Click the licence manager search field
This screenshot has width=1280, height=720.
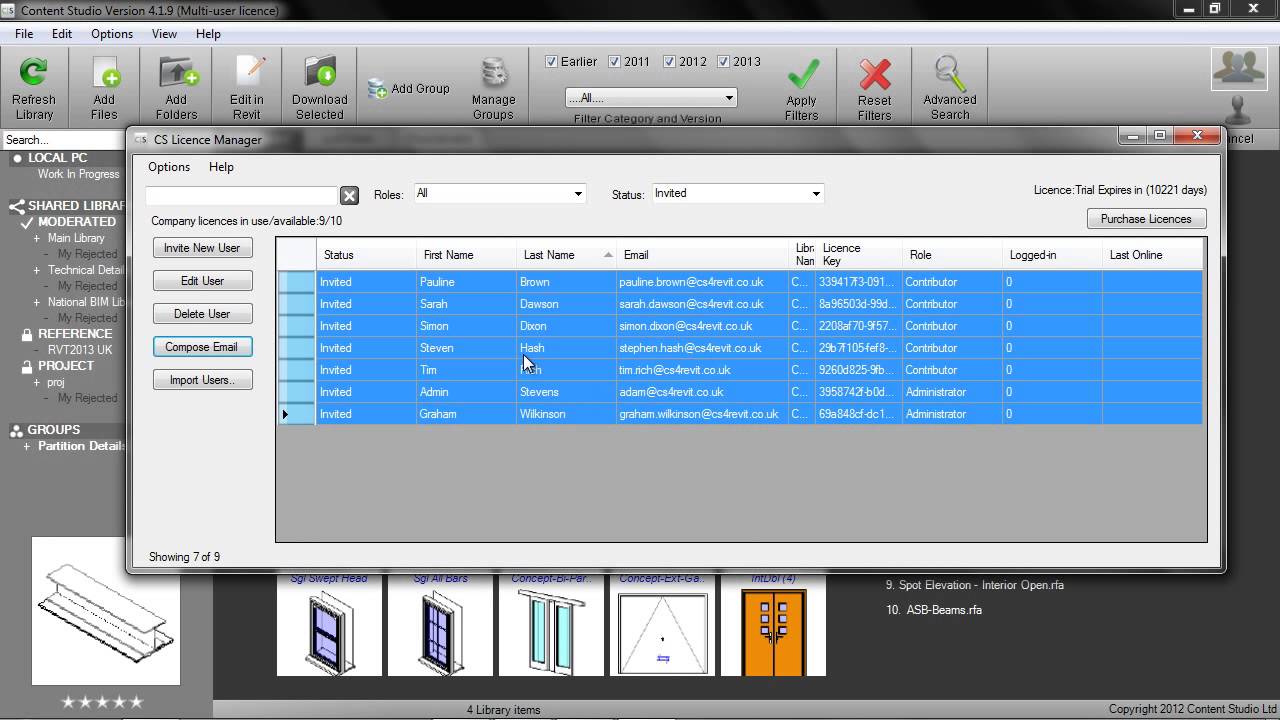(x=242, y=196)
